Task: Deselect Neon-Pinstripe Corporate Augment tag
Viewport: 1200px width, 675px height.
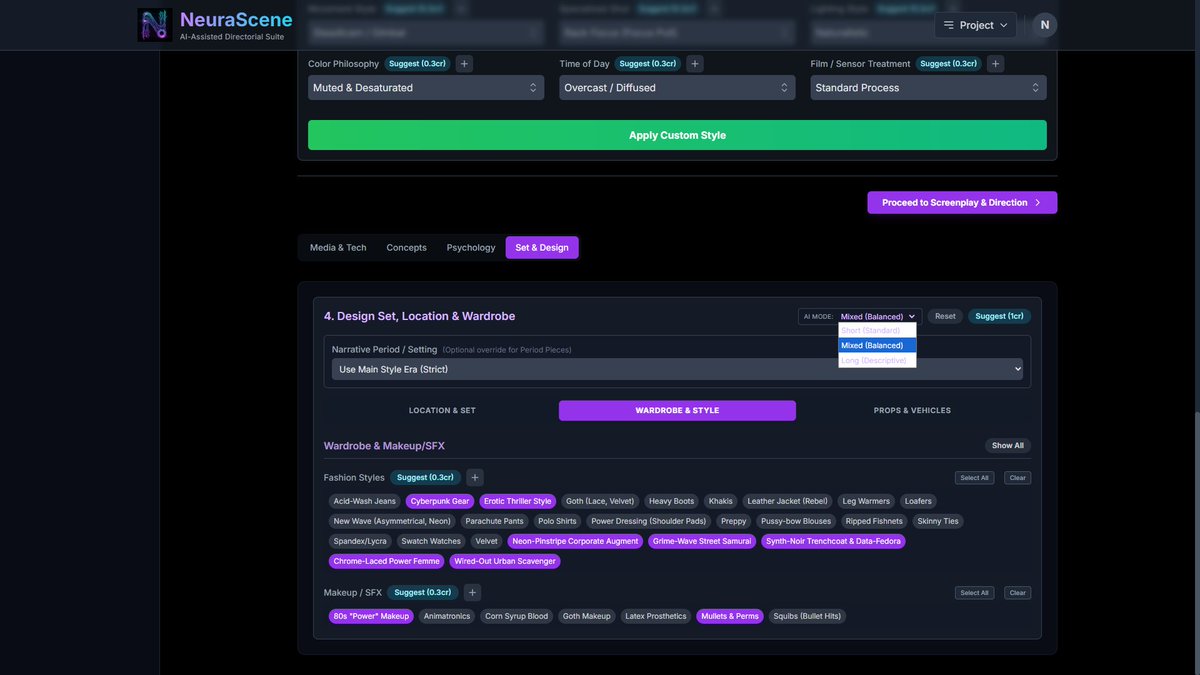Action: pyautogui.click(x=575, y=541)
